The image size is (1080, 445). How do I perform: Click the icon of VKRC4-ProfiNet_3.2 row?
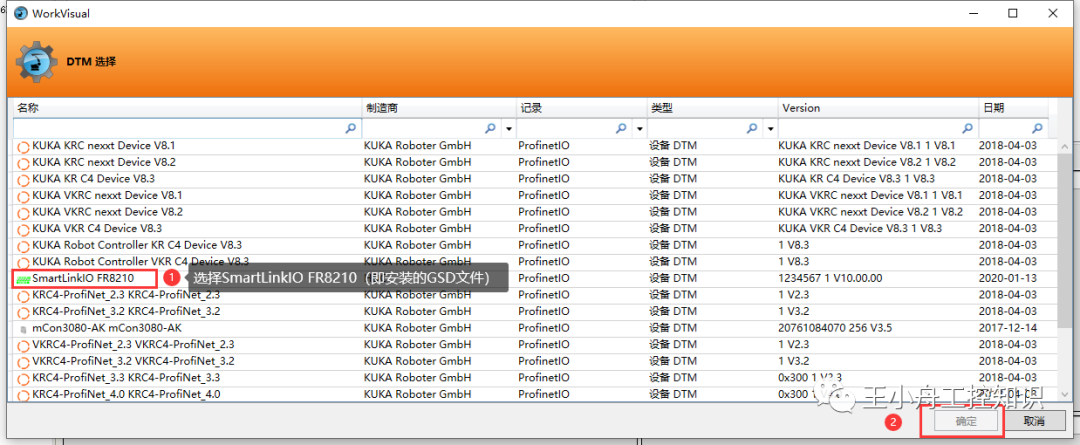click(x=23, y=362)
